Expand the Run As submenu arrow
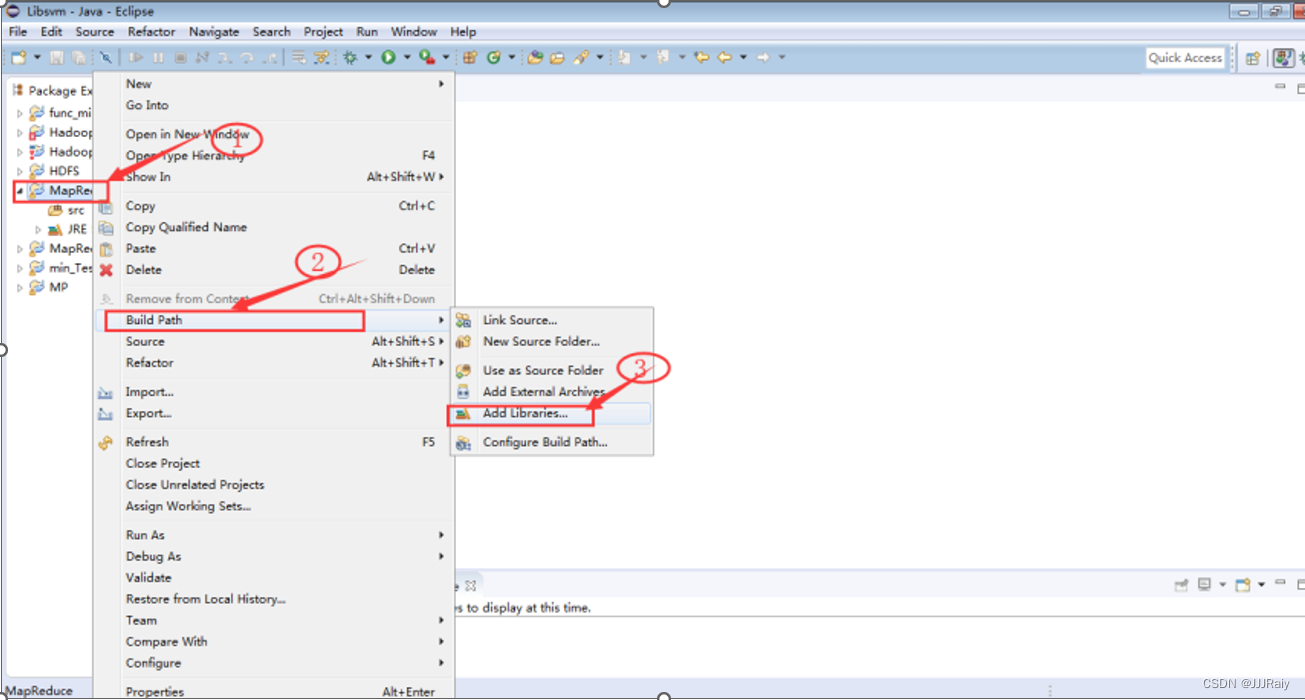The image size is (1305, 700). pyautogui.click(x=440, y=535)
